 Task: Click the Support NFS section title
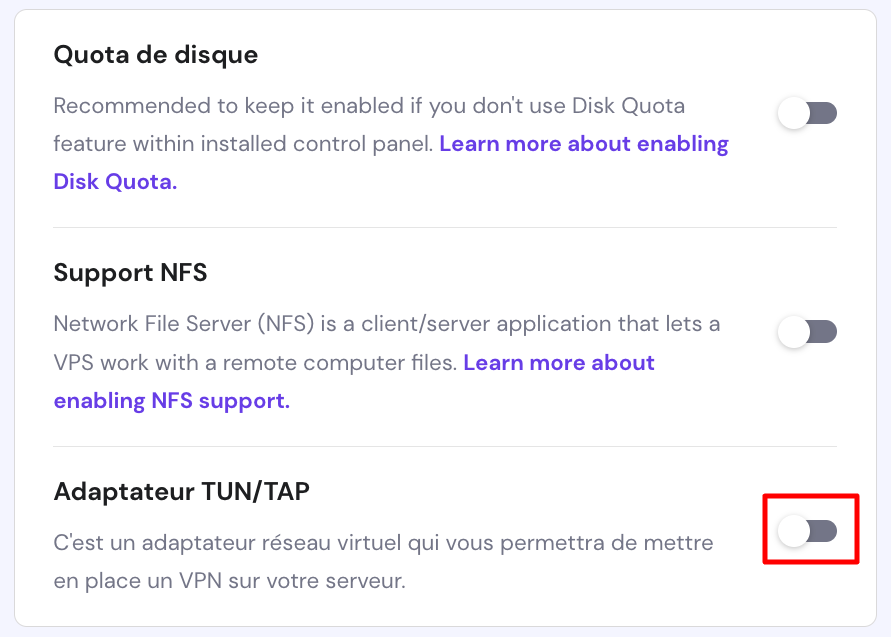(129, 273)
